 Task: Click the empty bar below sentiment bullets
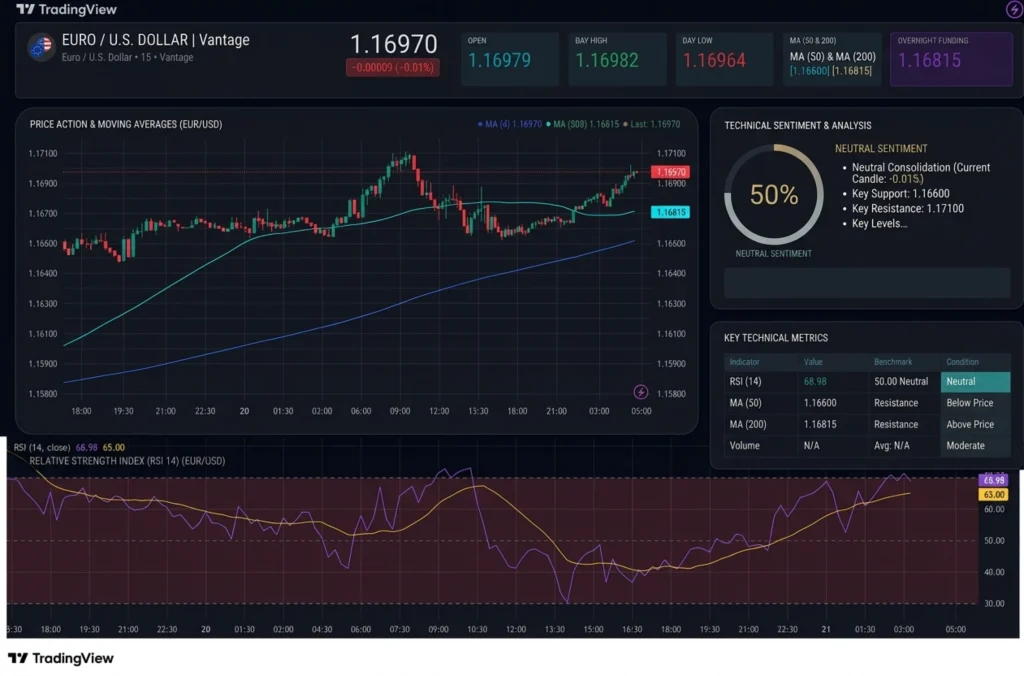coord(867,283)
